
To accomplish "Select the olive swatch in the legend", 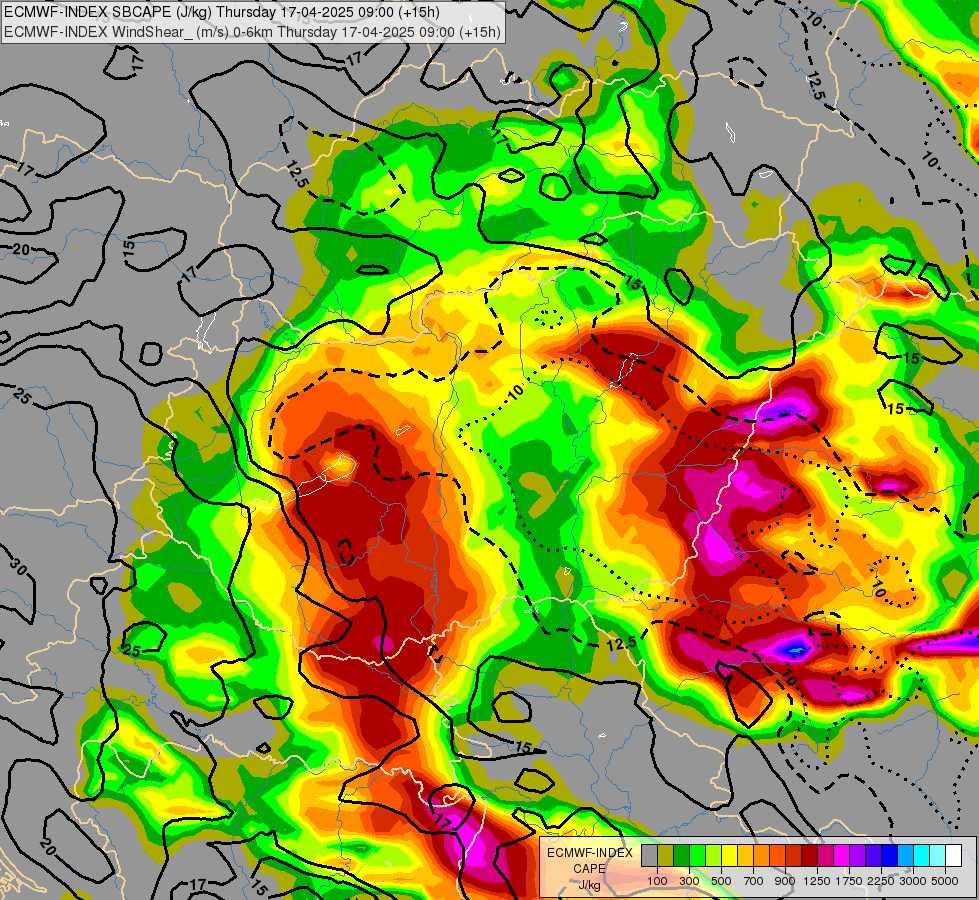I will [666, 856].
